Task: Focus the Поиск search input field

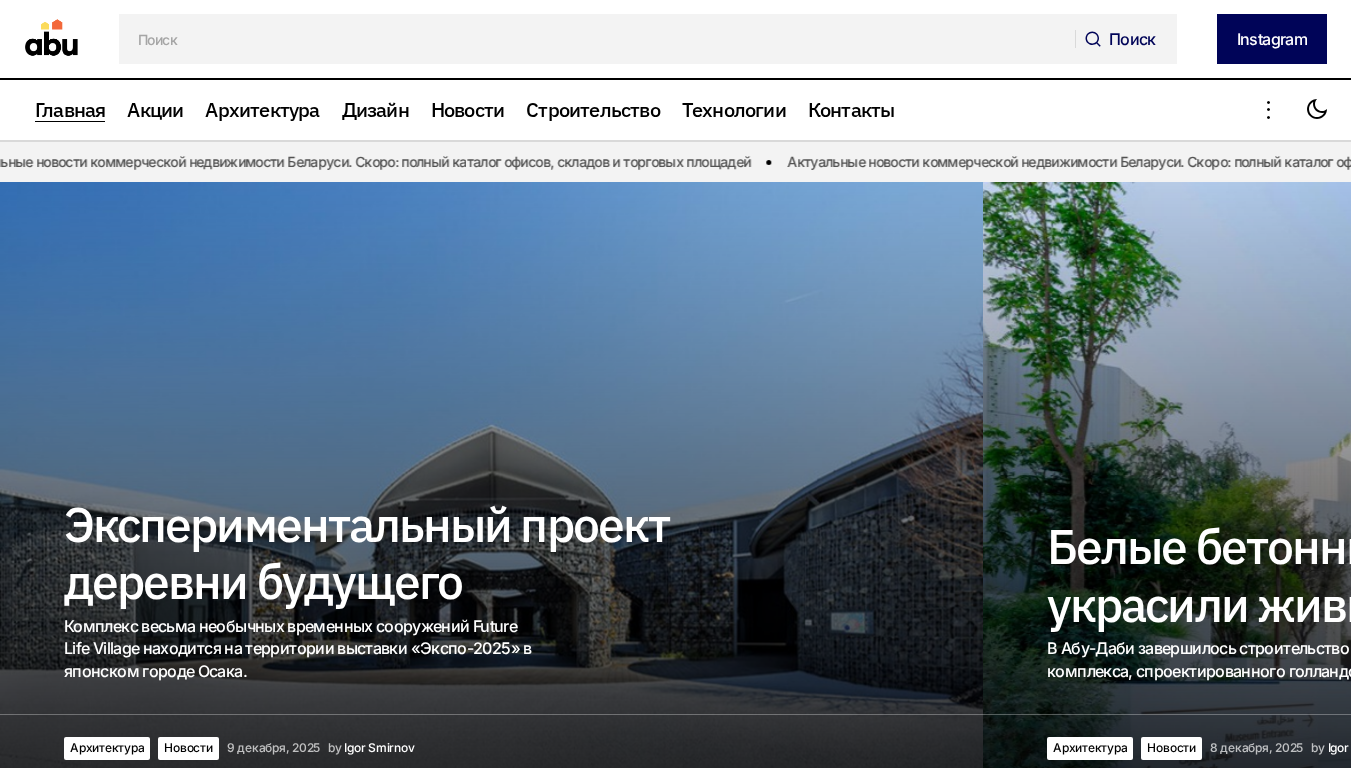Action: click(x=597, y=39)
